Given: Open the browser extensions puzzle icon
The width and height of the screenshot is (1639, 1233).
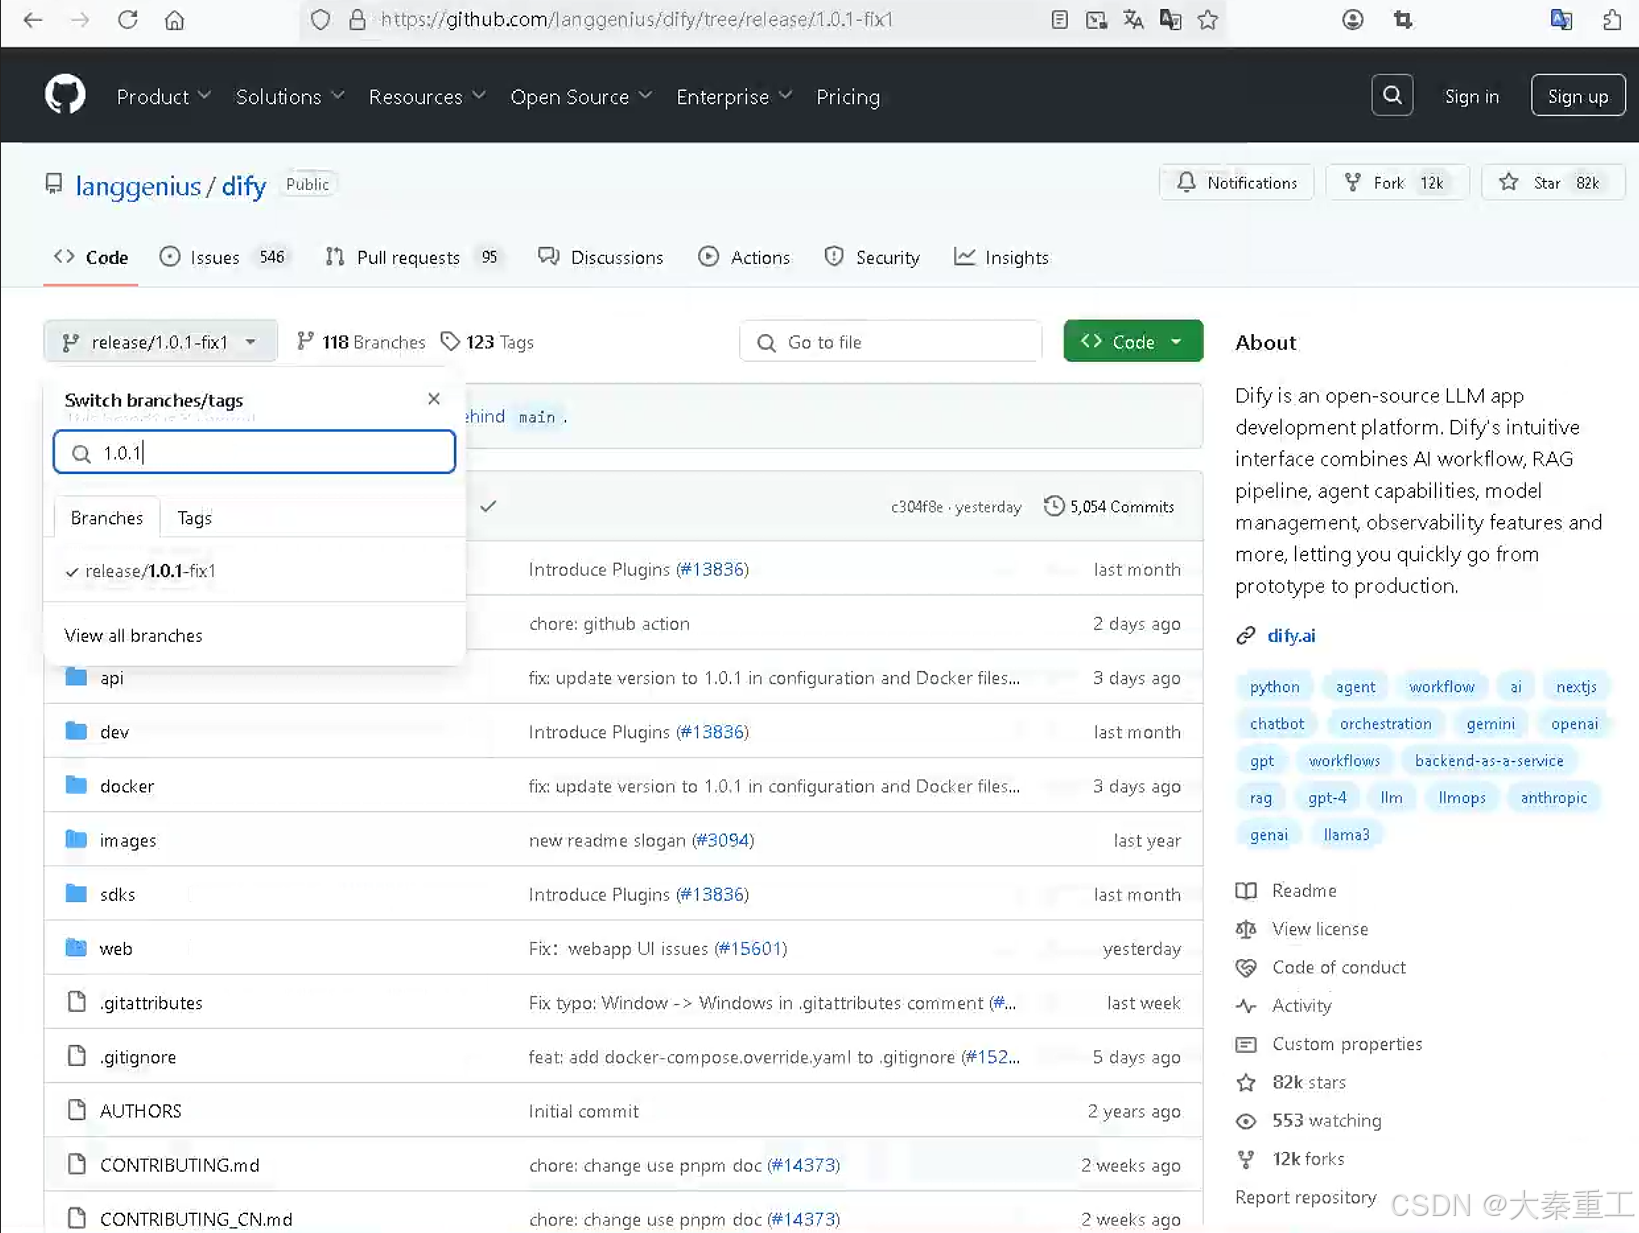Looking at the screenshot, I should coord(1611,19).
